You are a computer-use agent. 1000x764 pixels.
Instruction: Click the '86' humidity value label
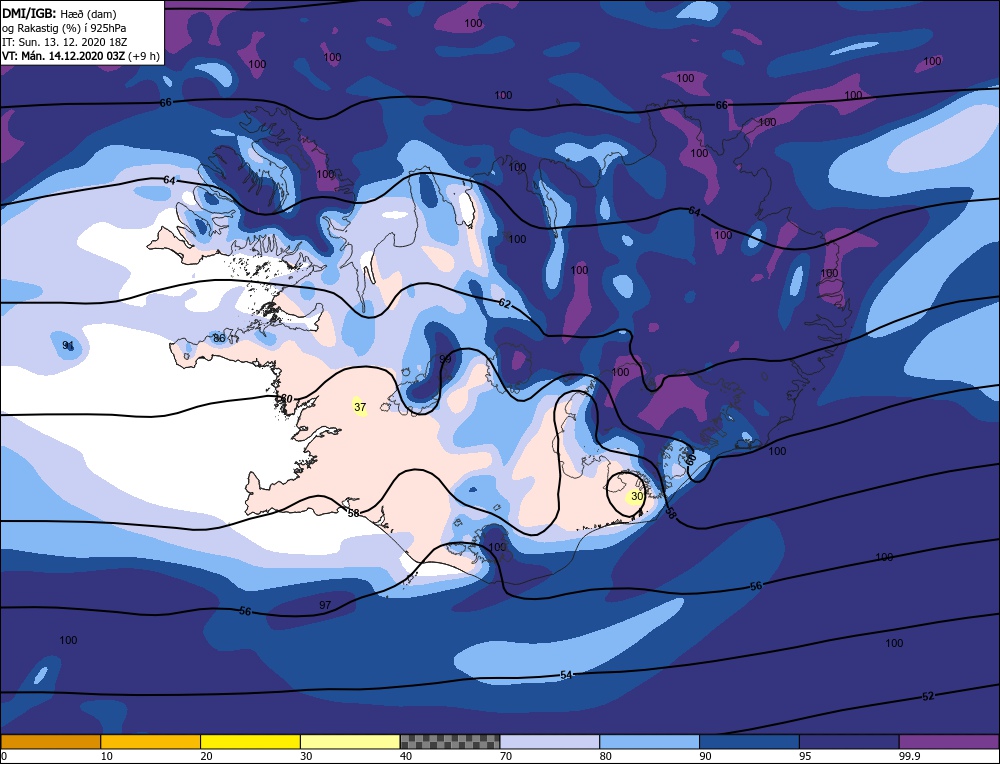pyautogui.click(x=219, y=338)
